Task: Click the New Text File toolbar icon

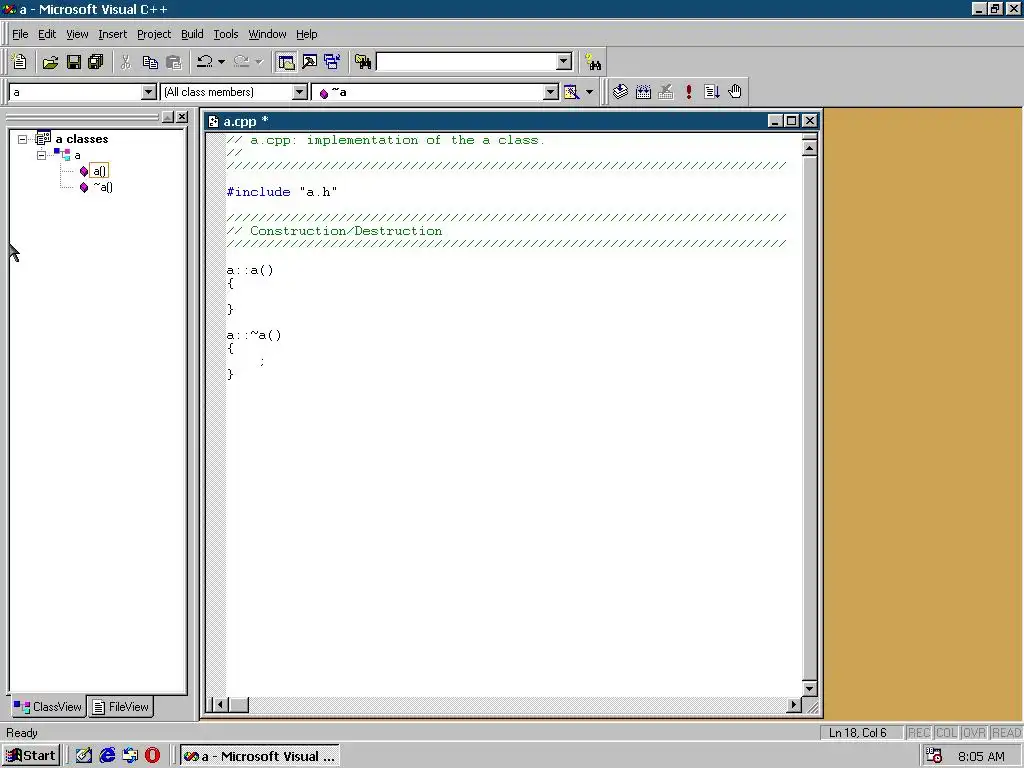Action: pos(19,62)
